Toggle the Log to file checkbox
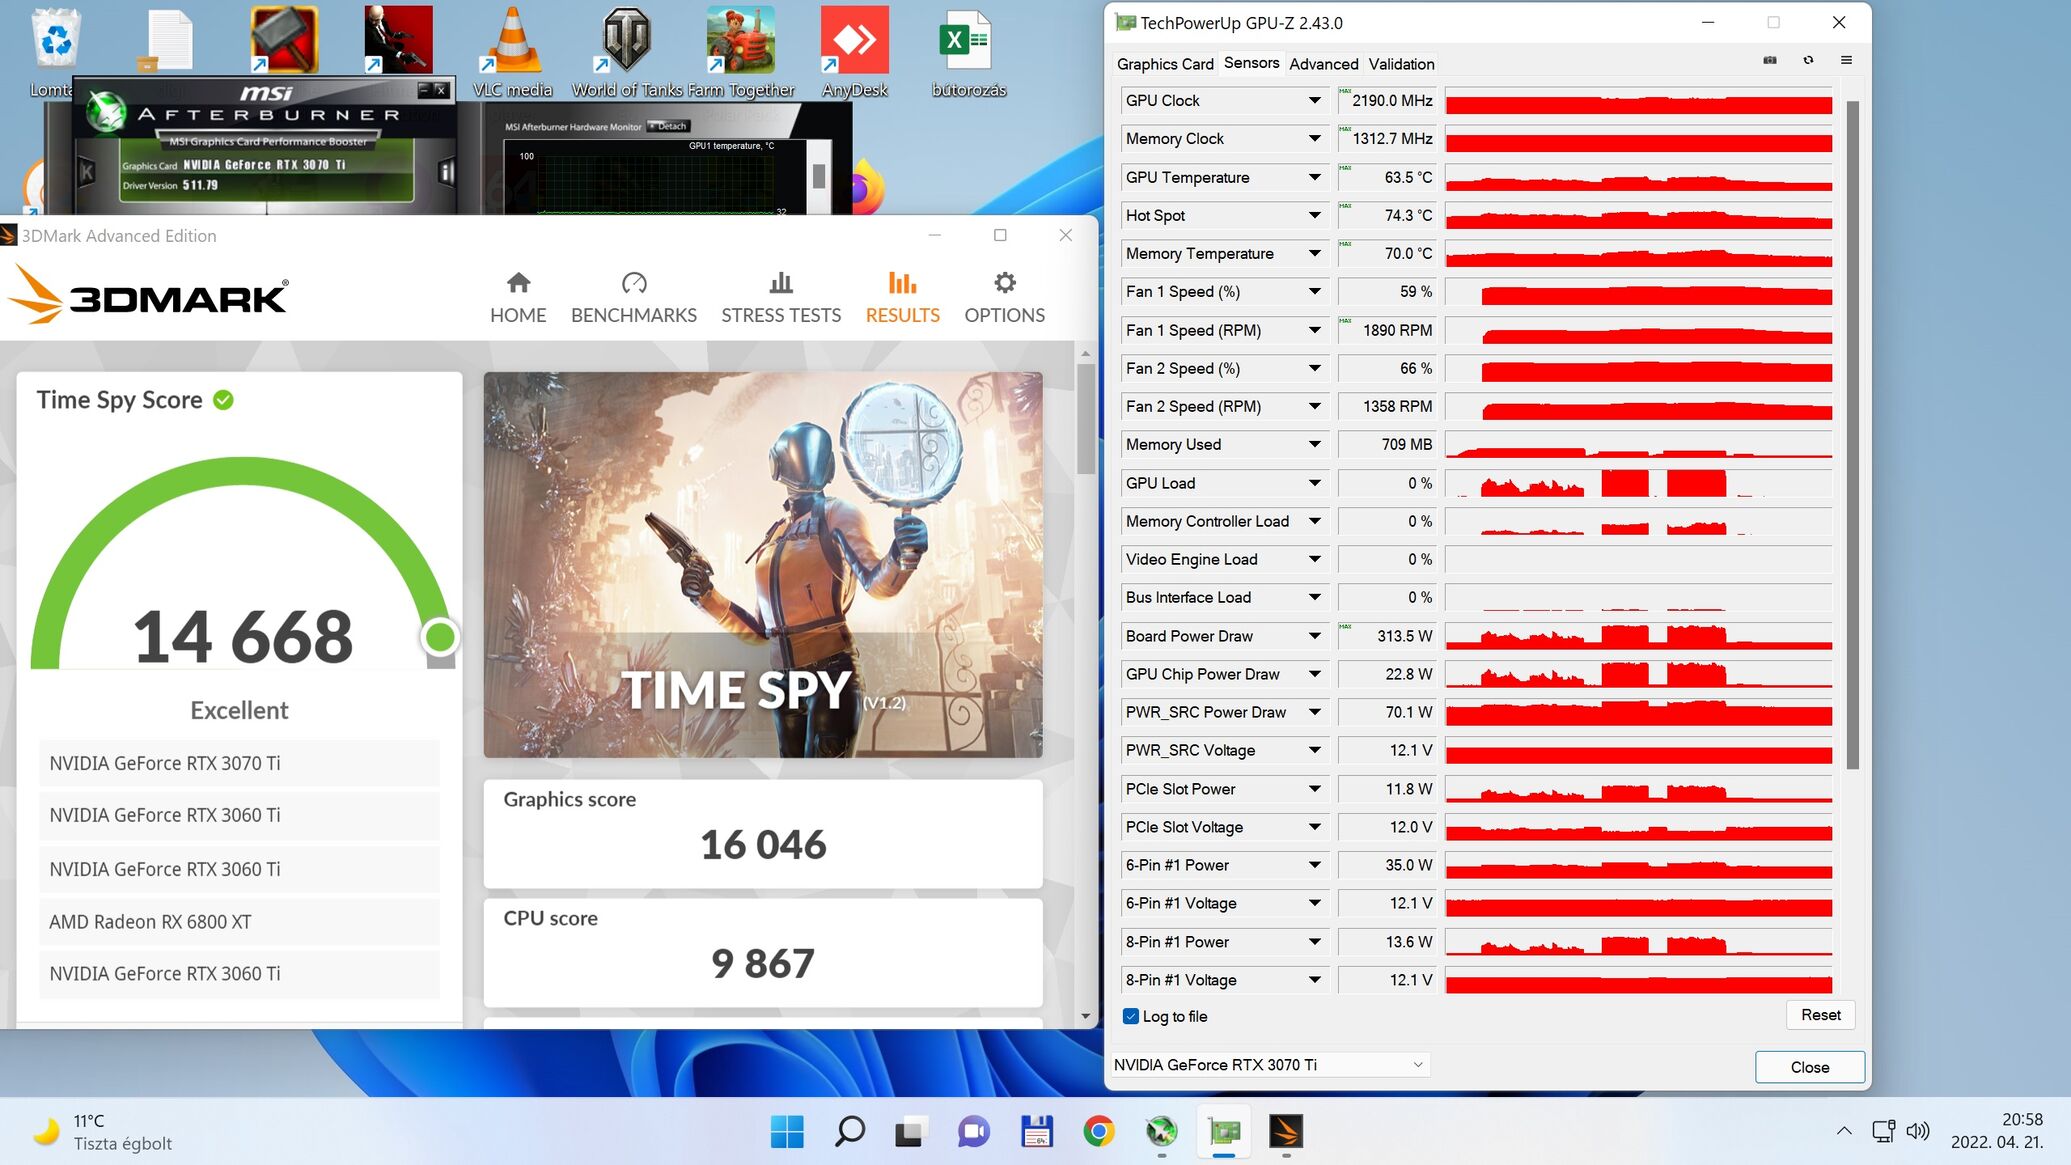This screenshot has width=2071, height=1165. (x=1131, y=1016)
